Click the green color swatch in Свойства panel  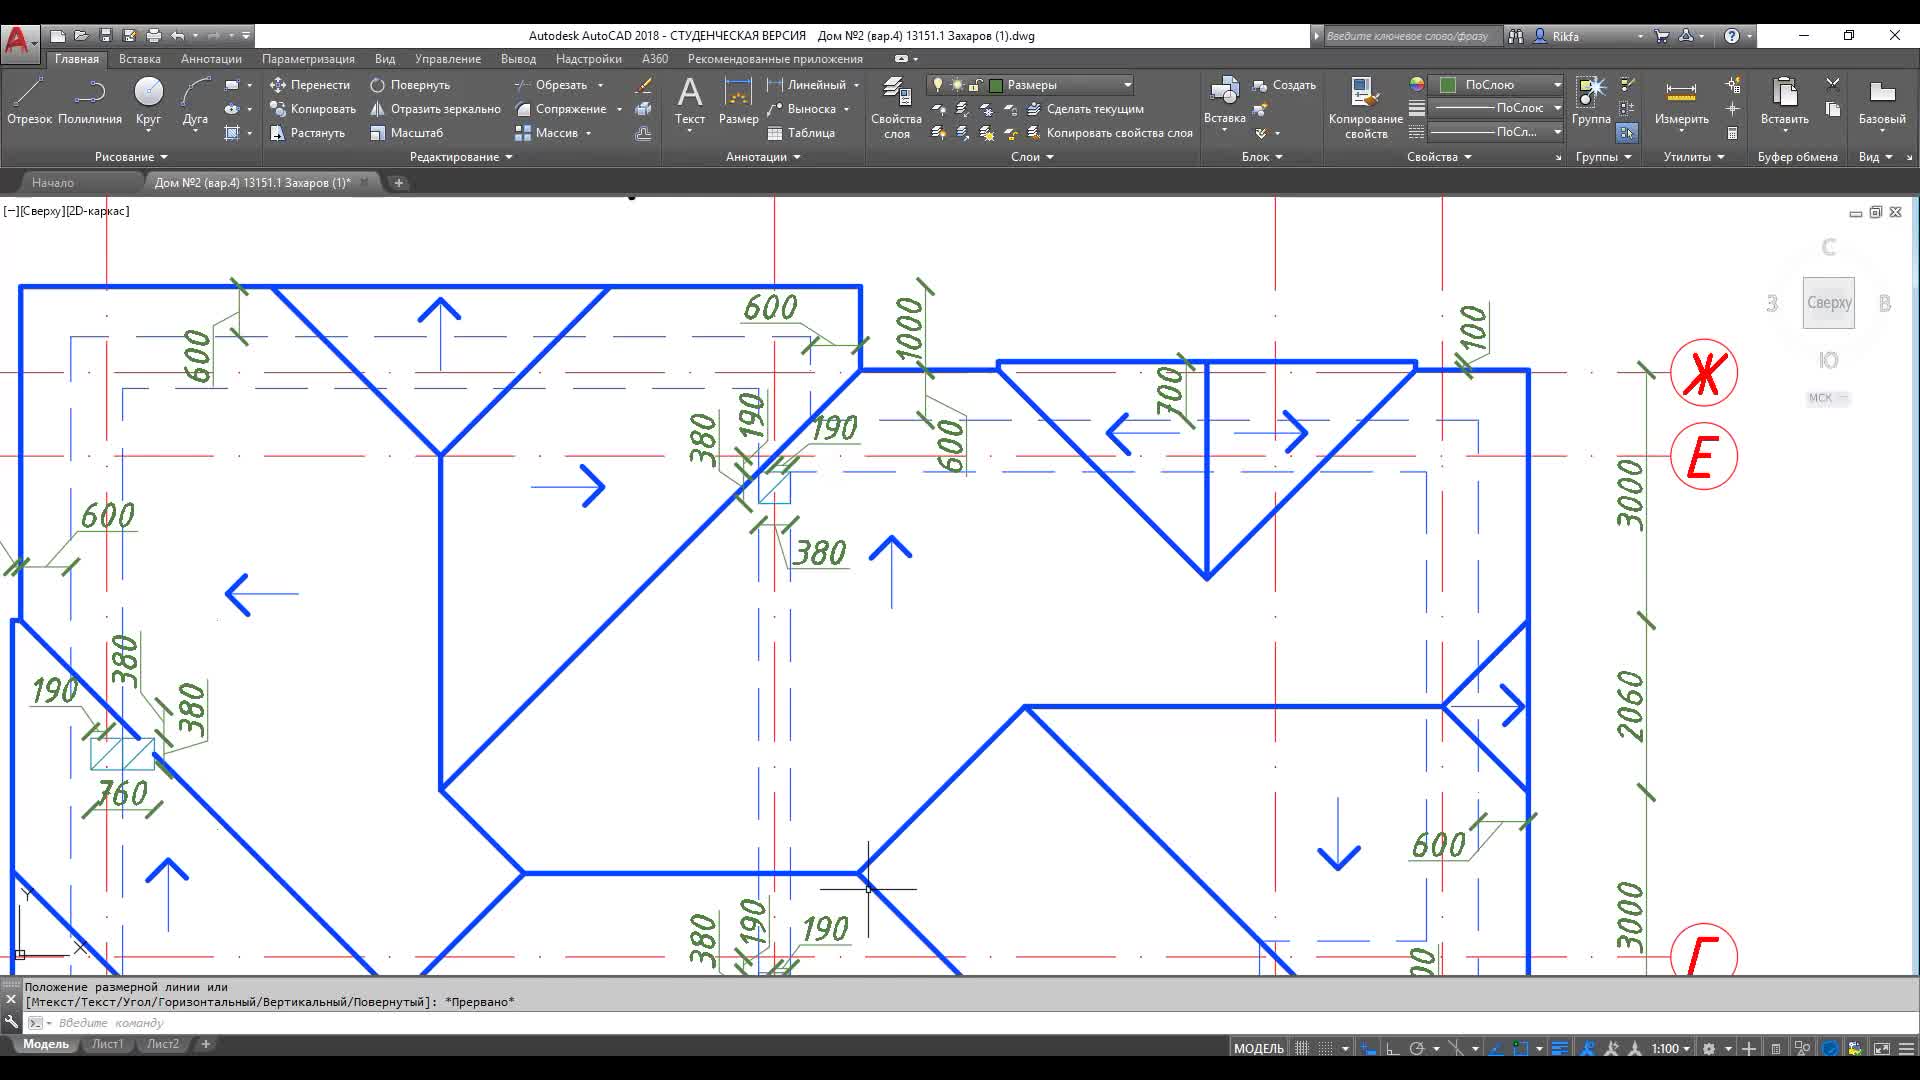(x=1447, y=85)
